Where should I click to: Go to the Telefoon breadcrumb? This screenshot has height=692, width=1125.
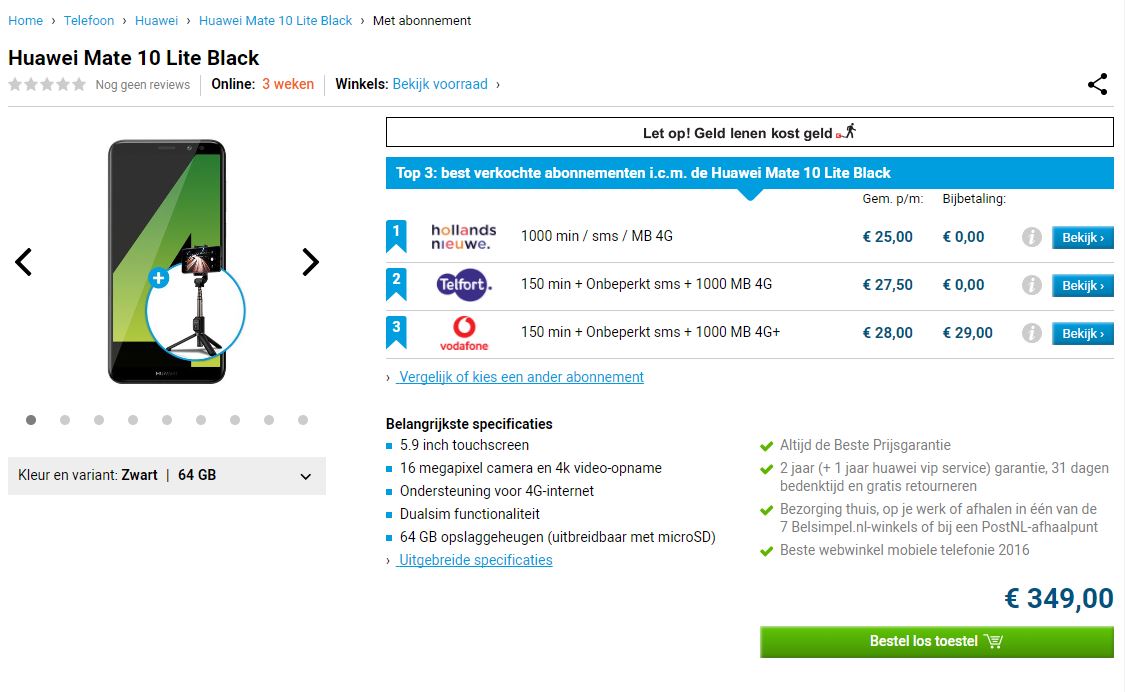(89, 20)
